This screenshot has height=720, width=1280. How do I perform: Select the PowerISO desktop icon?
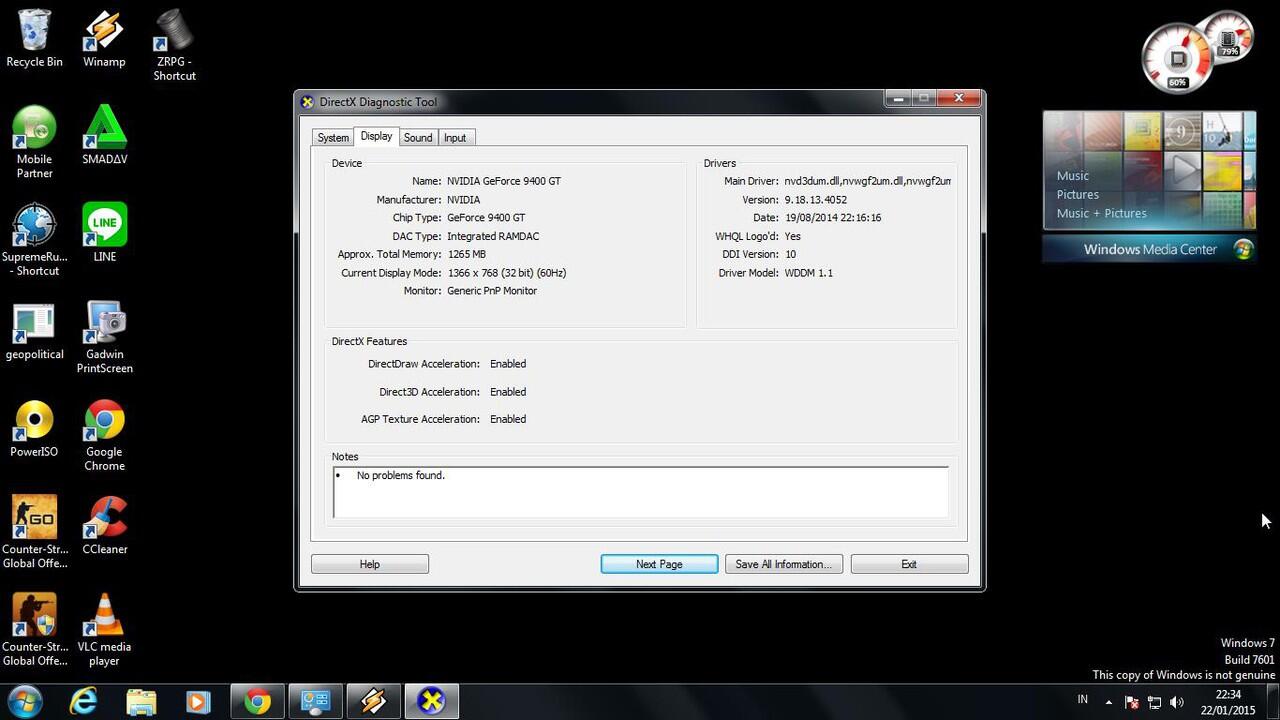[34, 427]
